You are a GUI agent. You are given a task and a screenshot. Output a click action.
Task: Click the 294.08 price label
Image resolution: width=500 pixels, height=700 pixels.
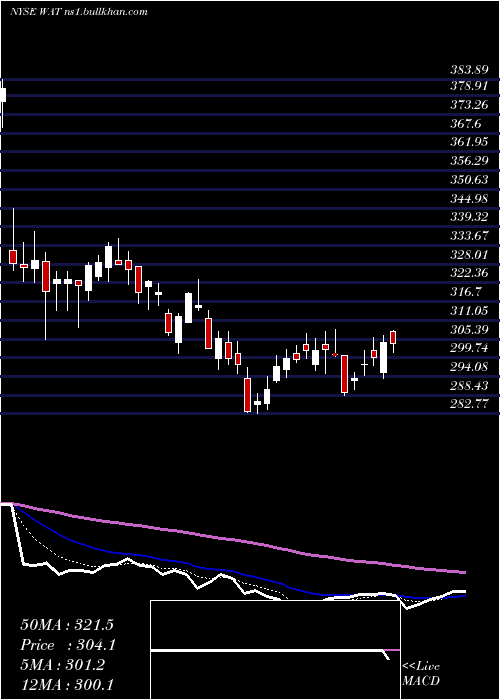pyautogui.click(x=469, y=367)
